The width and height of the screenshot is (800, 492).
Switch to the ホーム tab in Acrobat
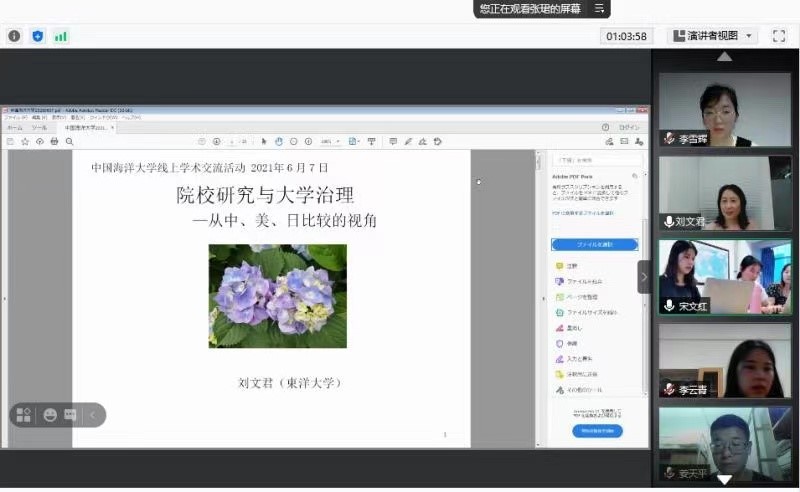[15, 128]
